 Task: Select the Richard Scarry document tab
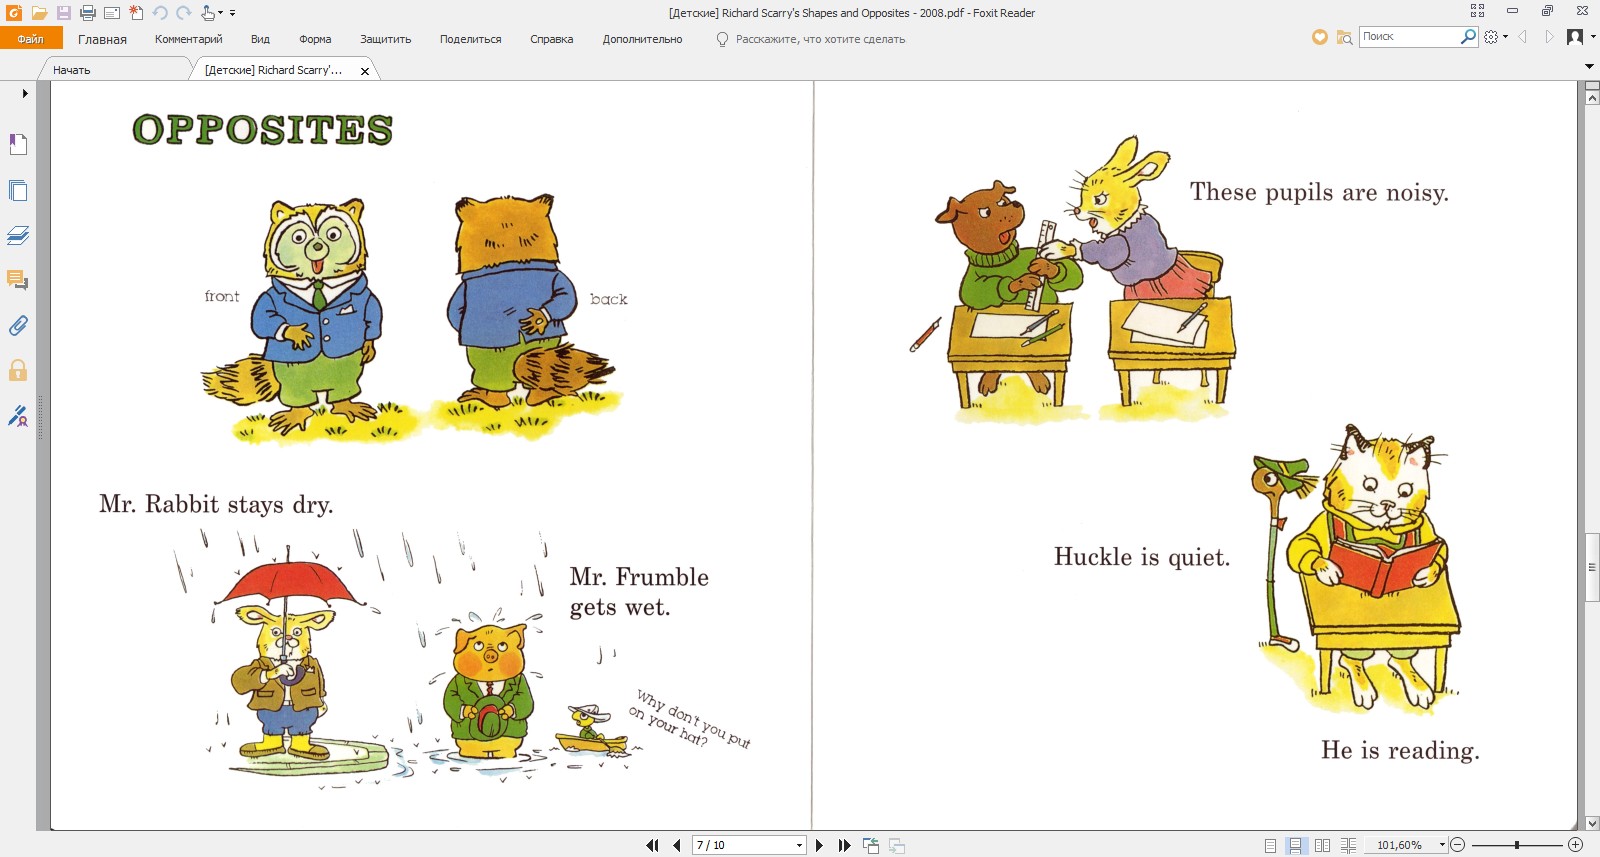[x=273, y=70]
